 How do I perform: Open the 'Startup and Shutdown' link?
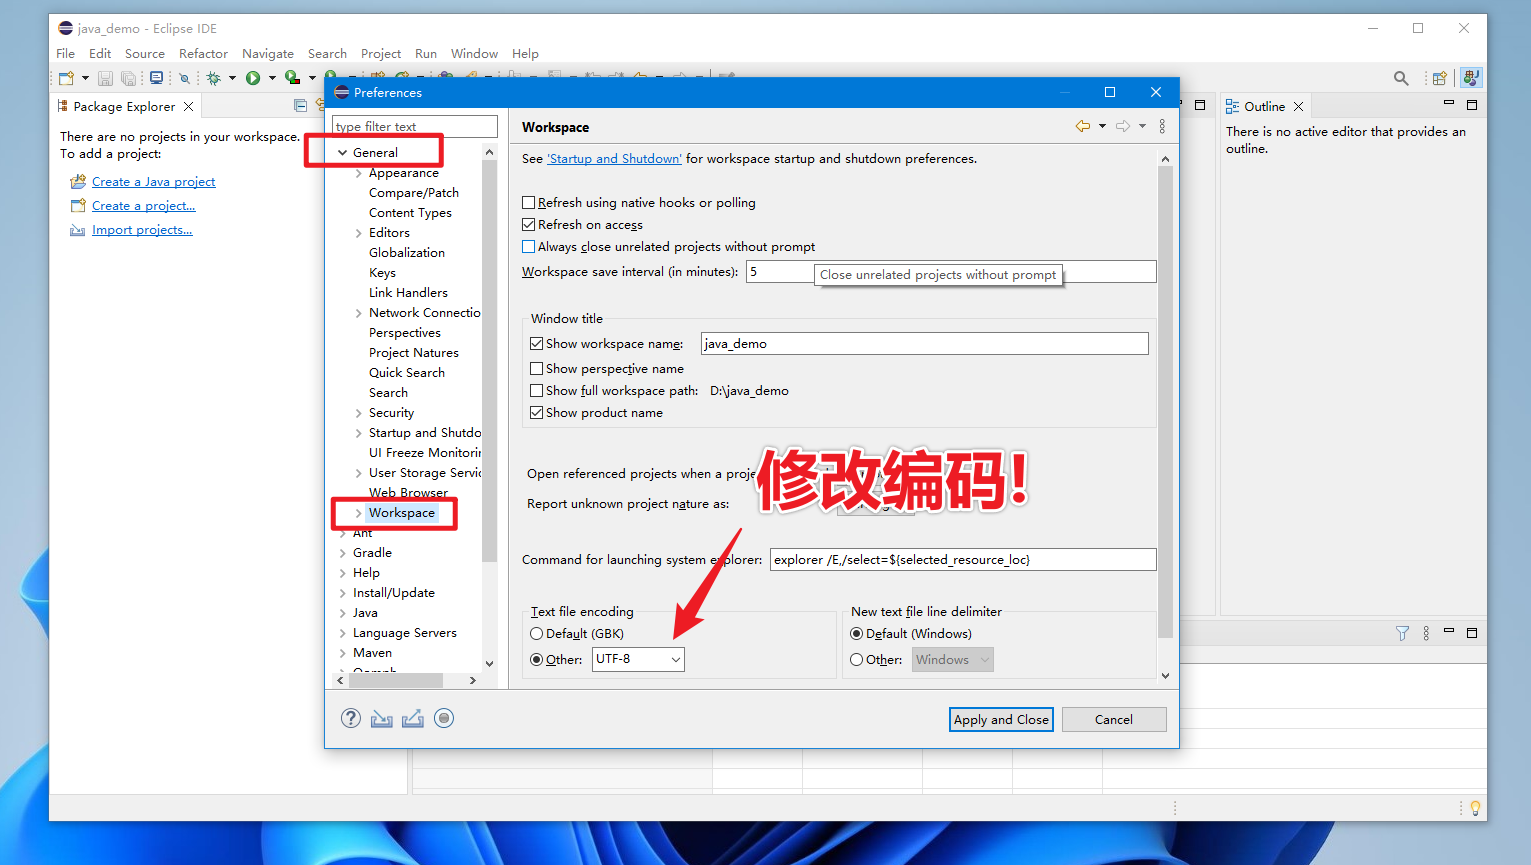[x=614, y=158]
